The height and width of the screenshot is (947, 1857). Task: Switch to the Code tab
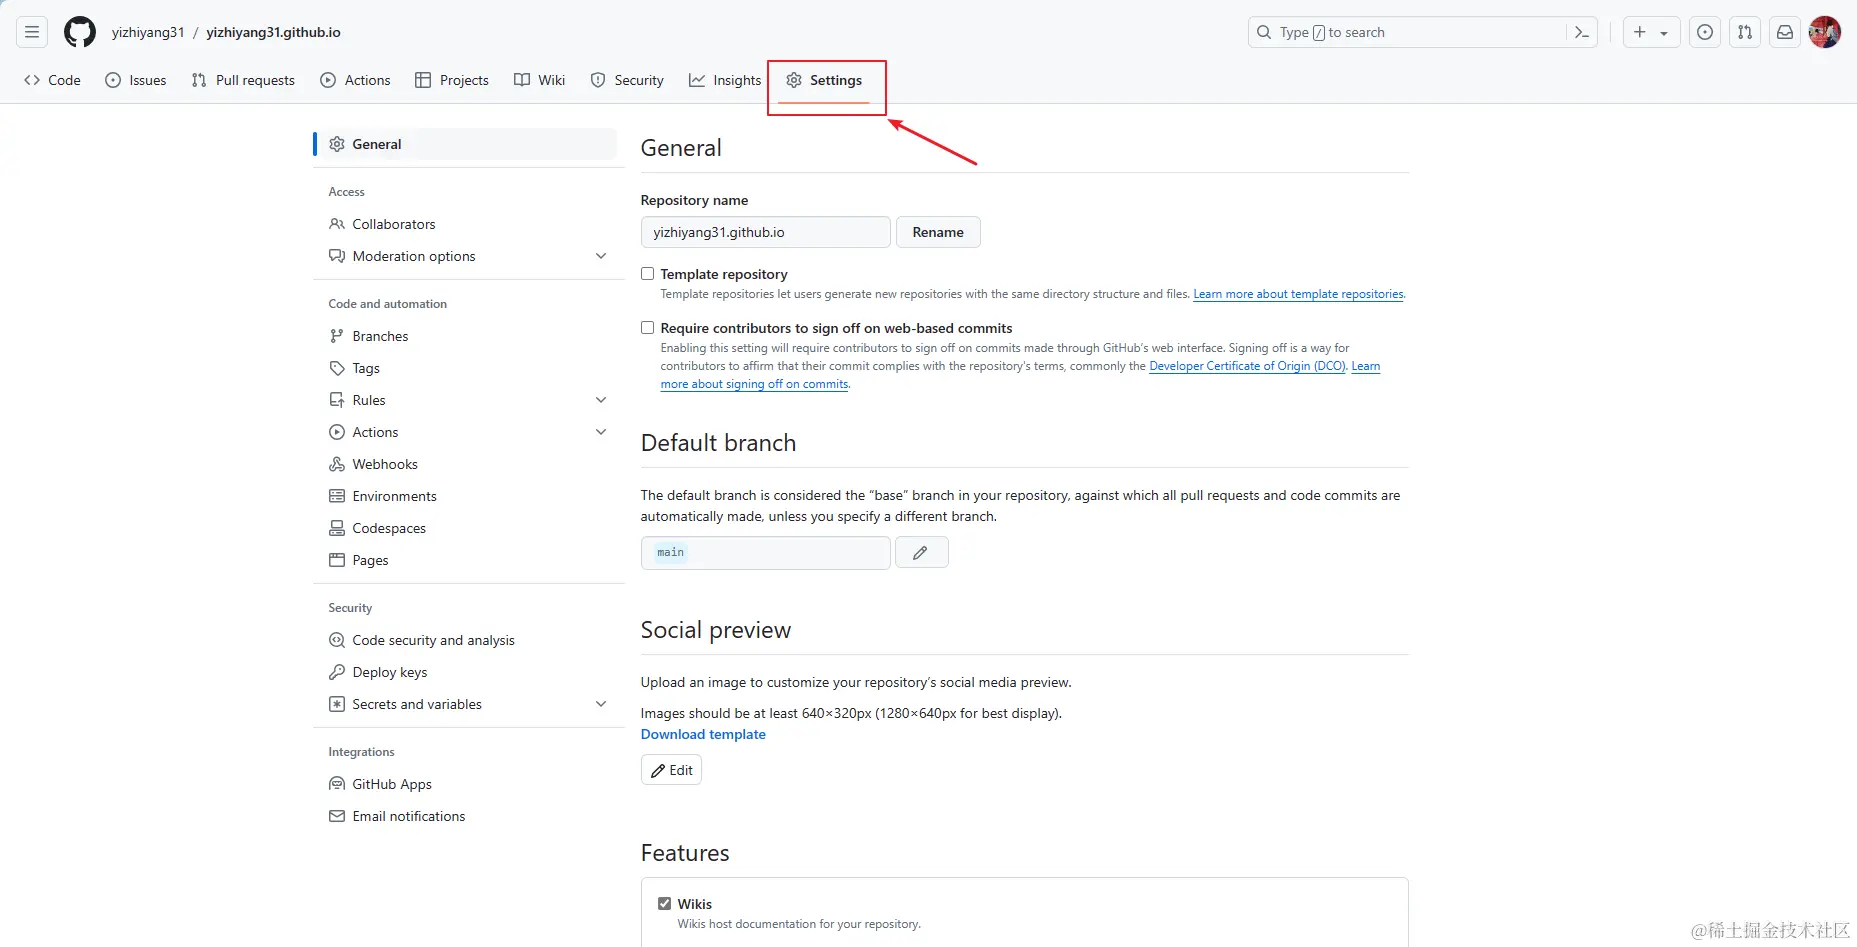pyautogui.click(x=52, y=80)
